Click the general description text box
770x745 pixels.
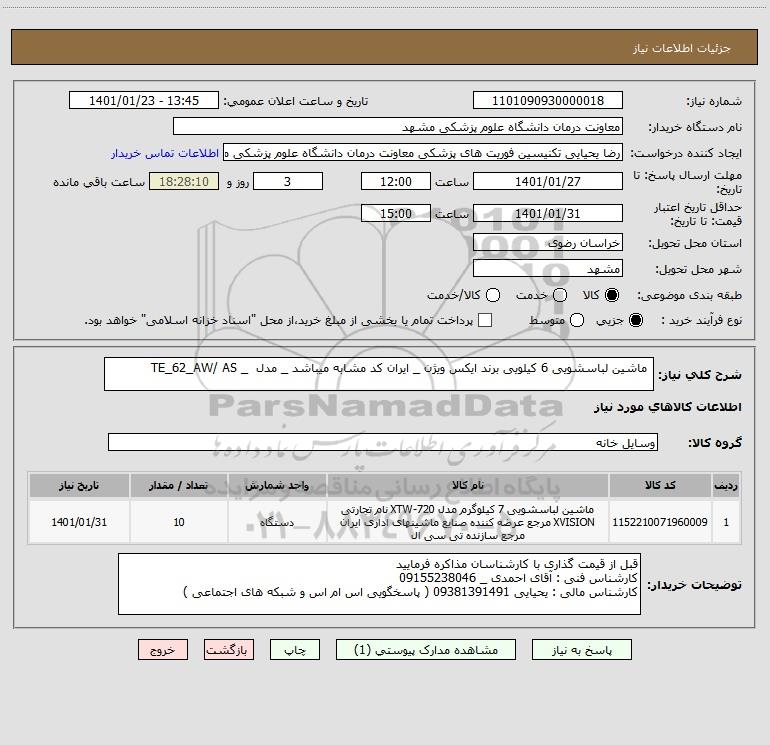[379, 374]
